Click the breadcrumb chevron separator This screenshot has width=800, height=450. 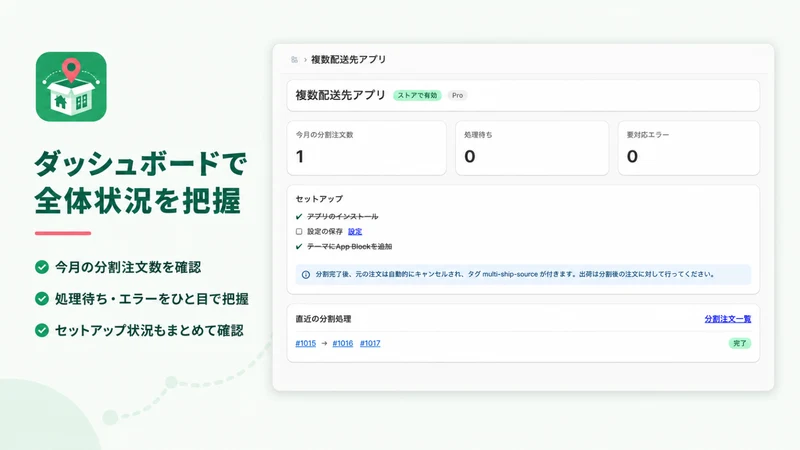click(305, 60)
